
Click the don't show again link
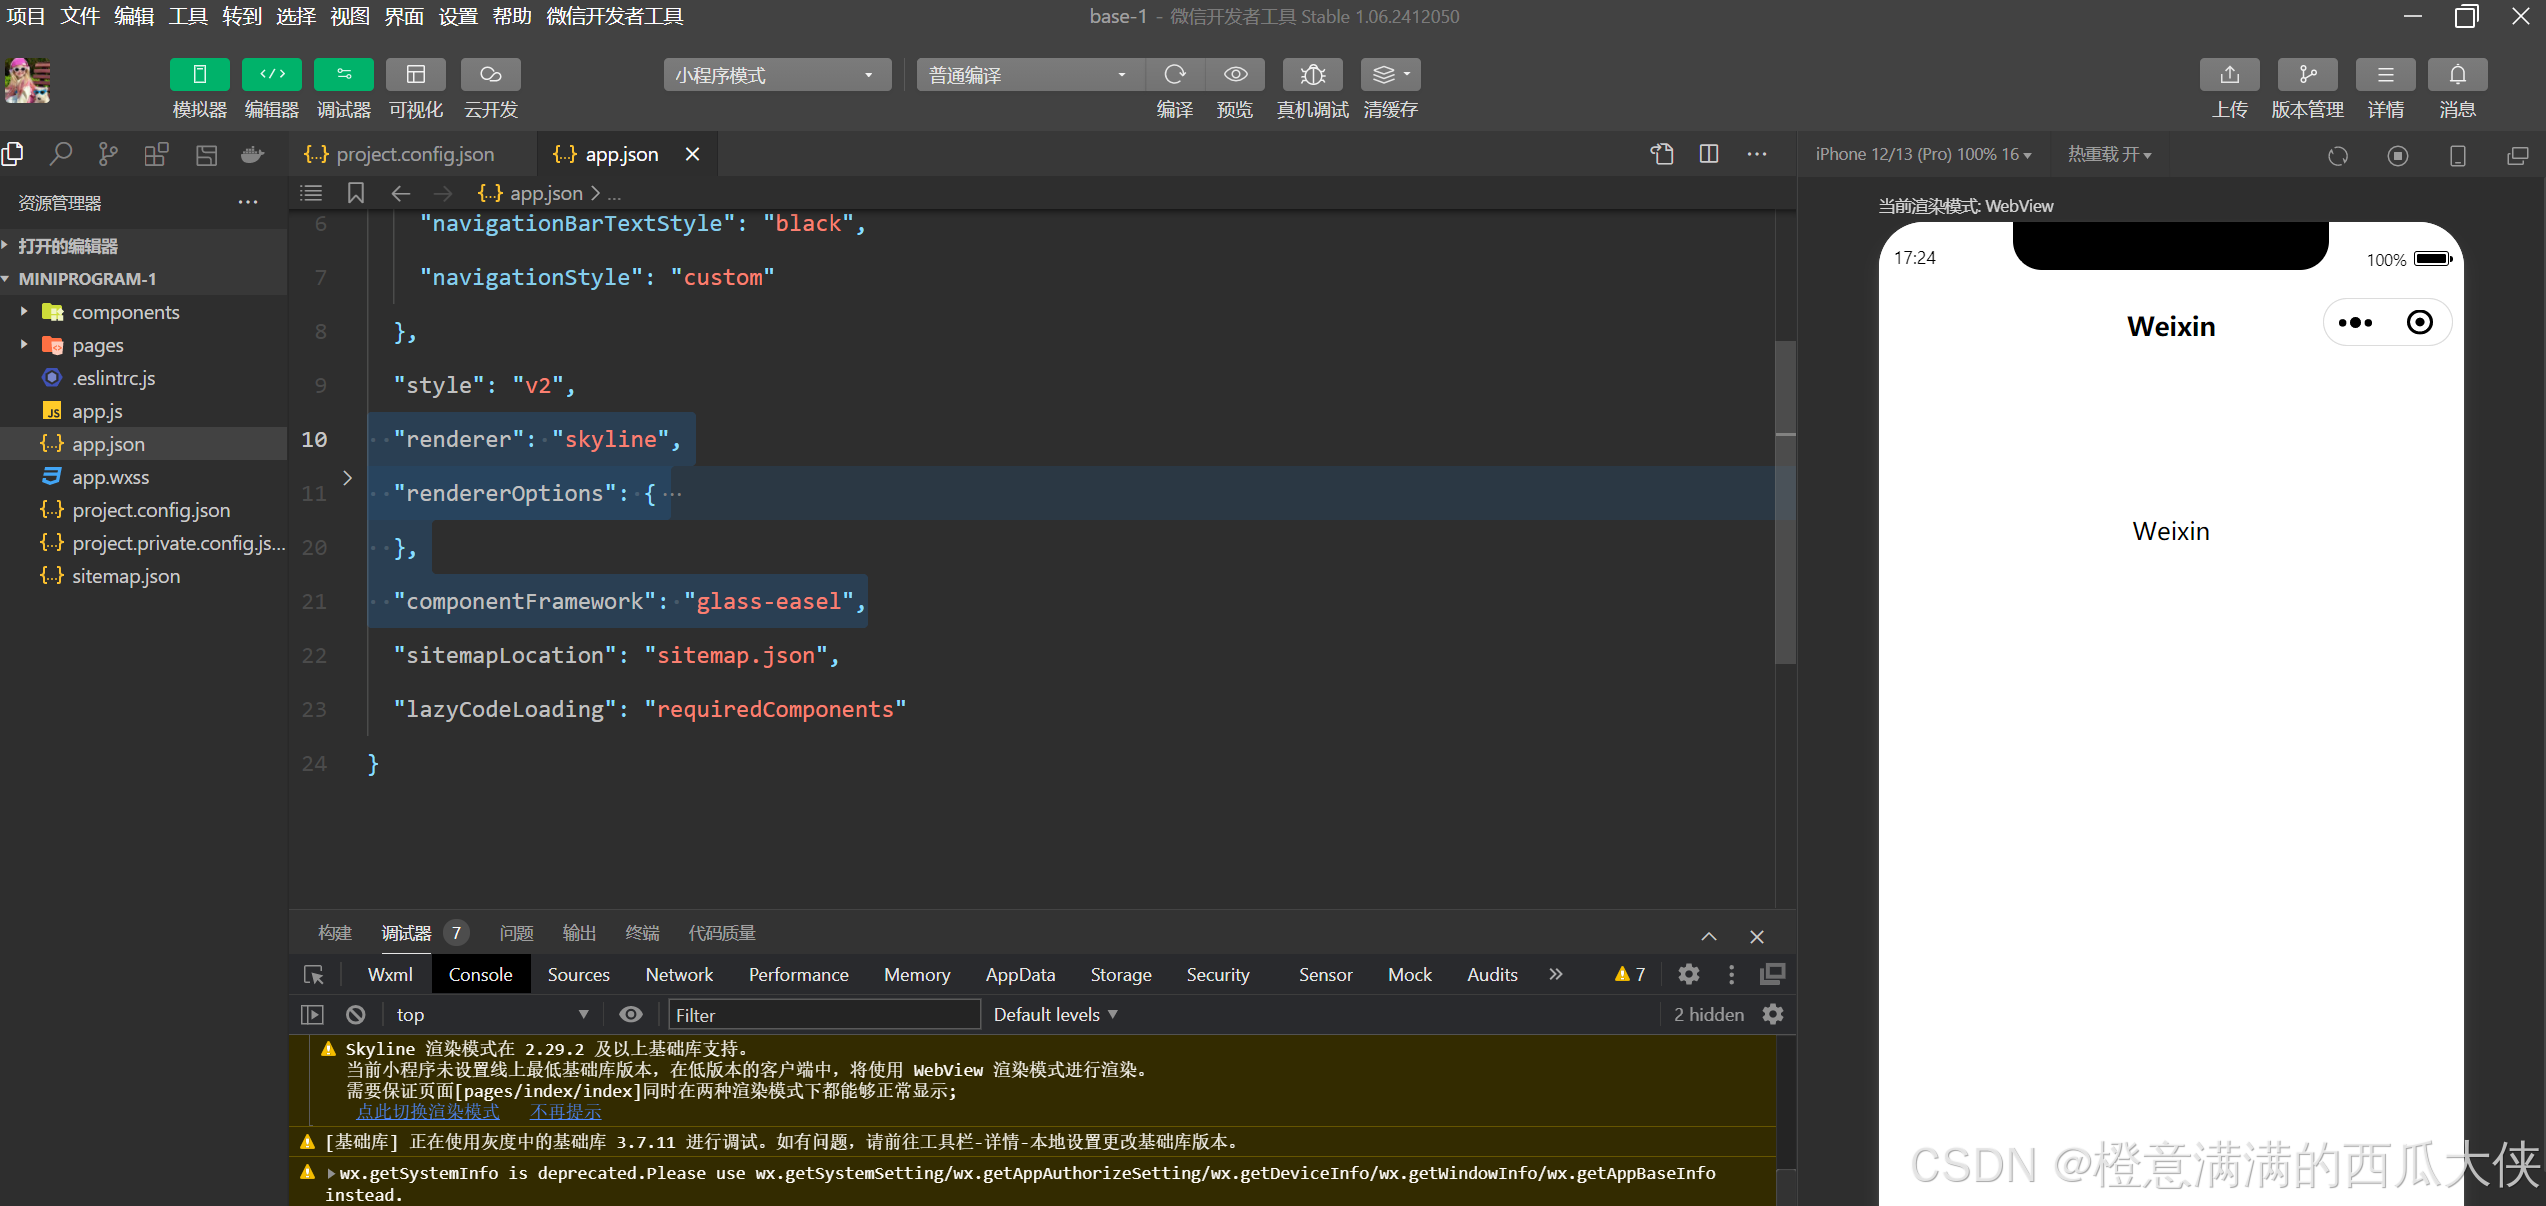[565, 1112]
